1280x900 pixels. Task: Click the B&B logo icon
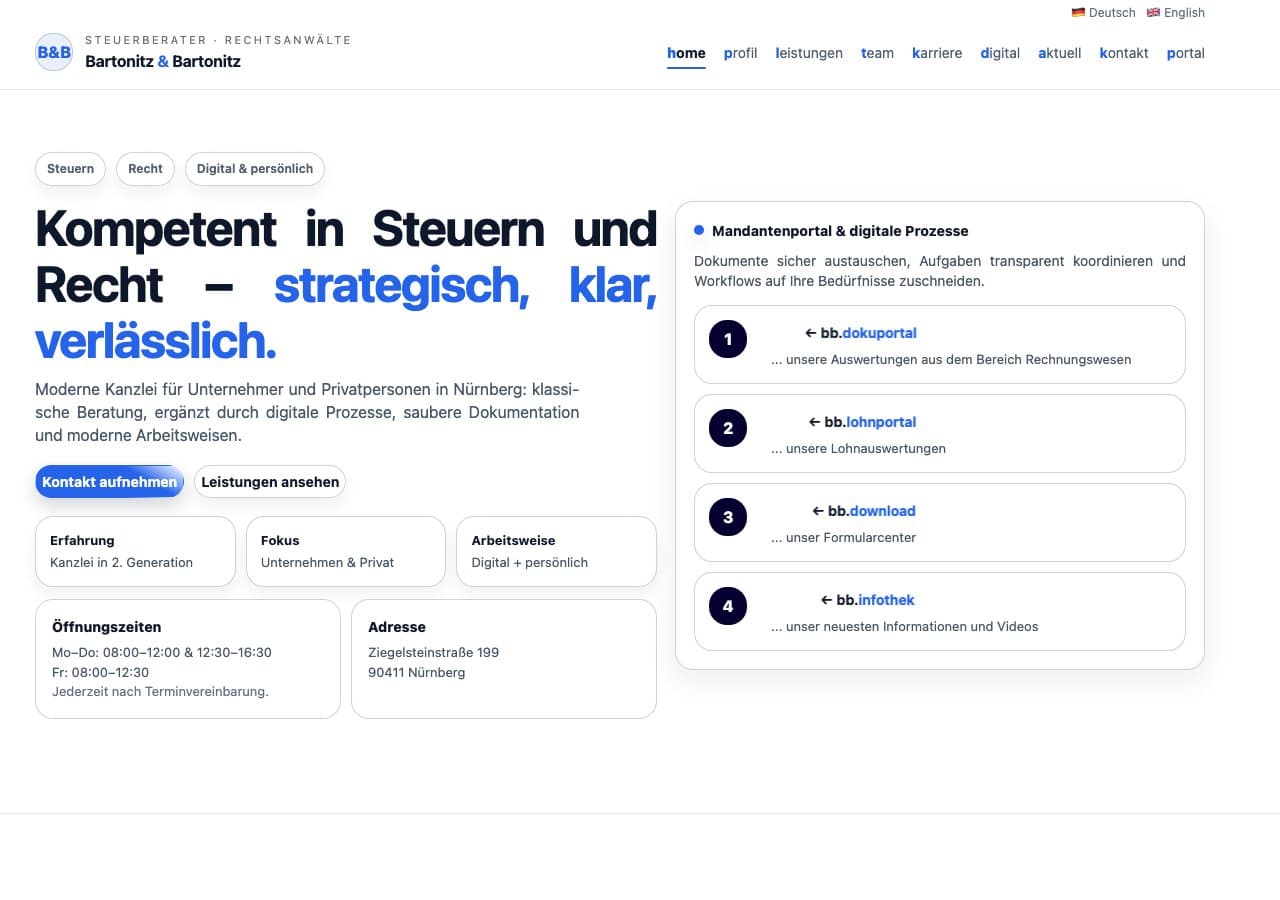coord(54,52)
